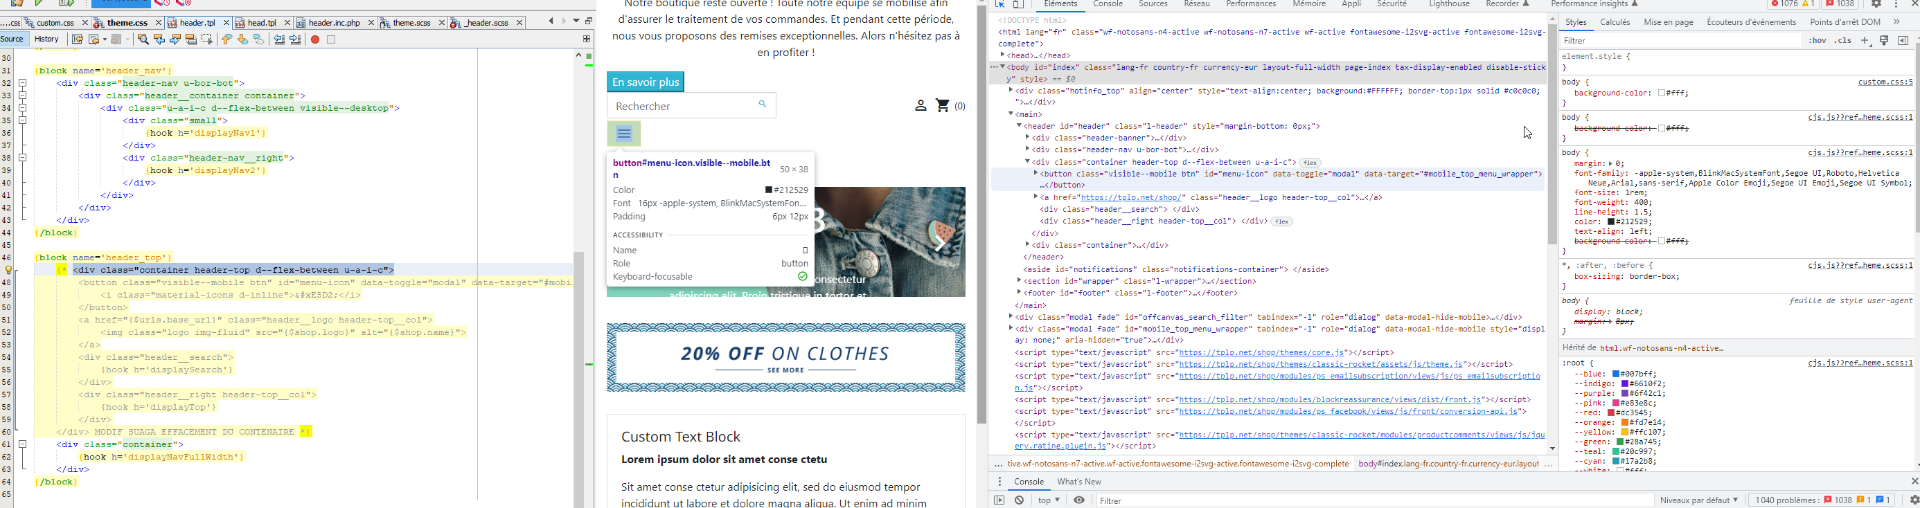Toggle Rectangular Selection icon

(206, 39)
